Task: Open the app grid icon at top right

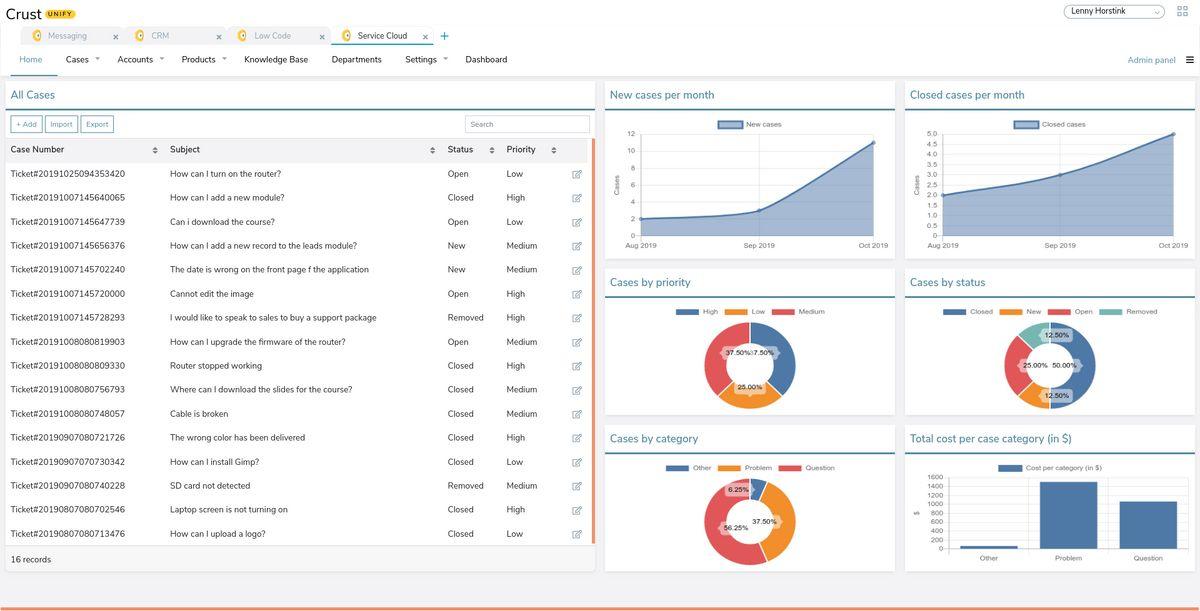Action: 1182,11
